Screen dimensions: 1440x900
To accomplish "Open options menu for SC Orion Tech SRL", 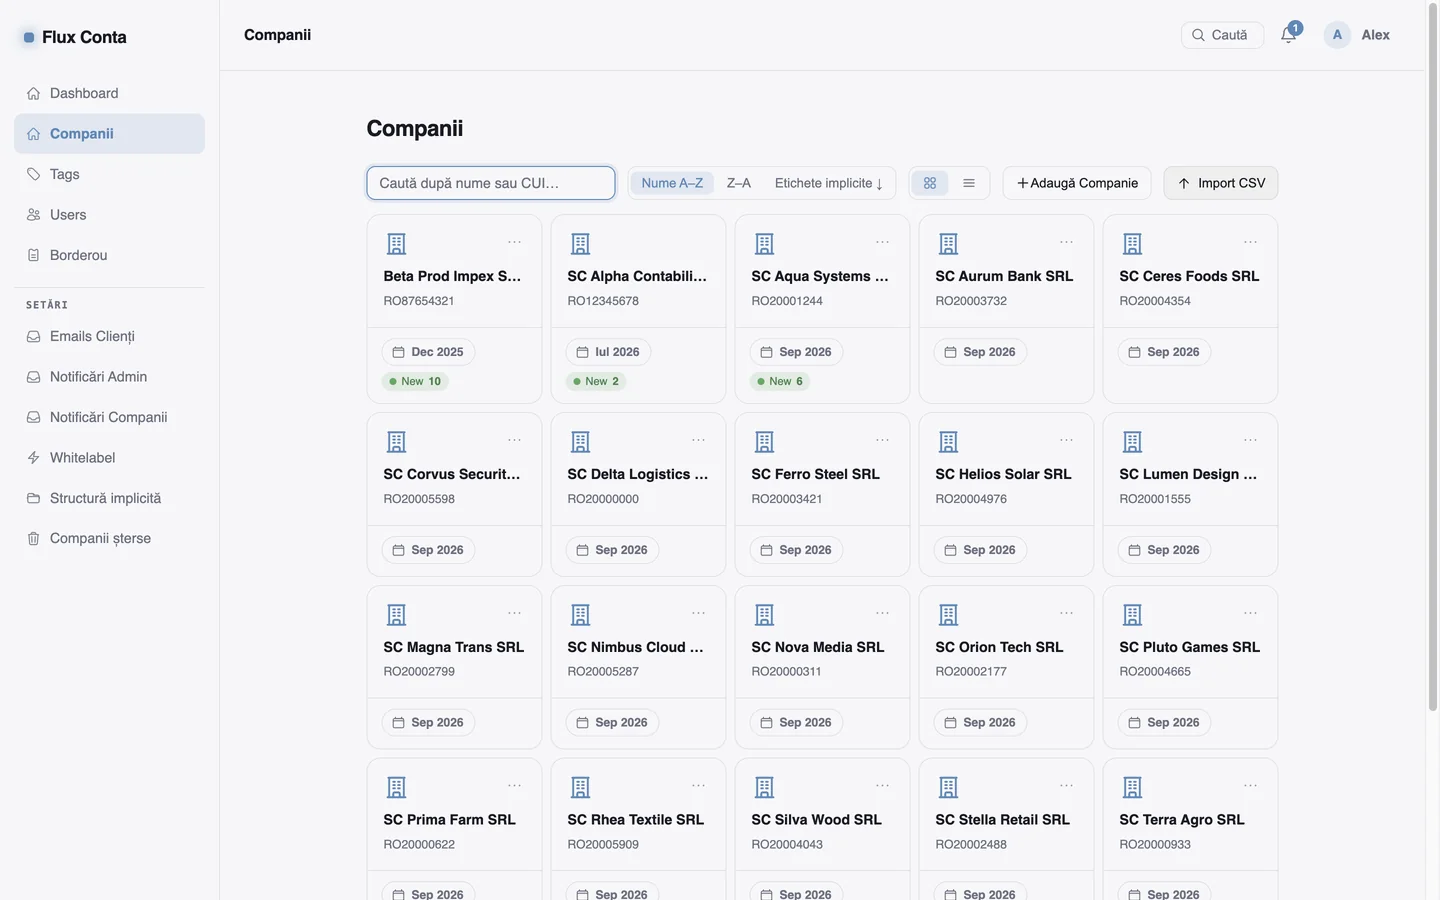I will point(1066,613).
